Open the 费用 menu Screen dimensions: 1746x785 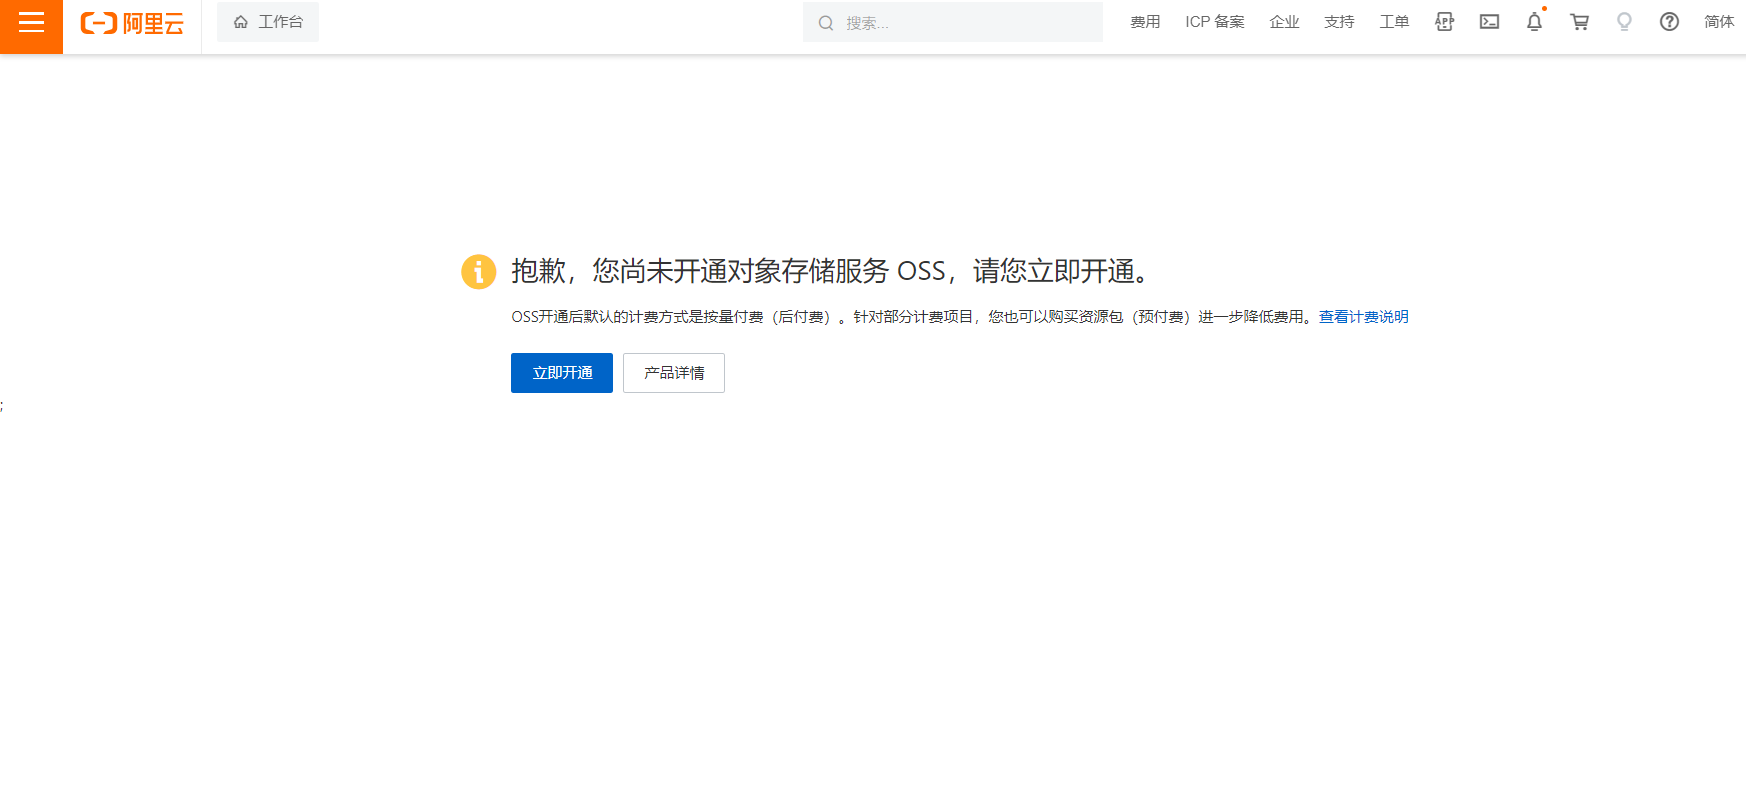[x=1145, y=22]
